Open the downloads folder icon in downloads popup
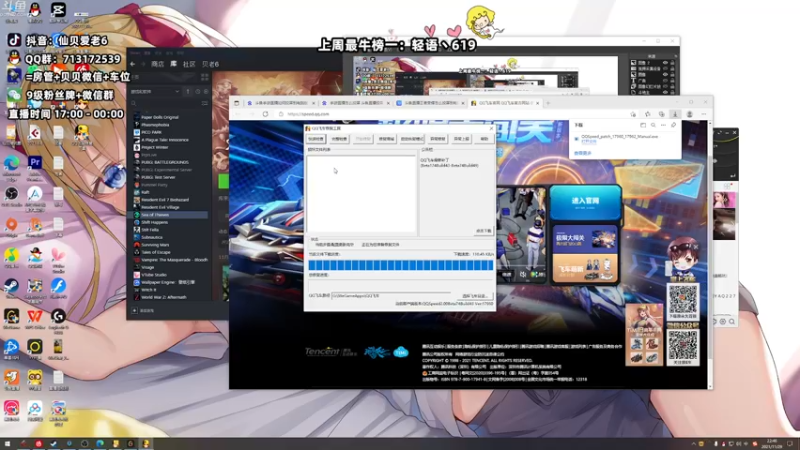 coord(643,125)
